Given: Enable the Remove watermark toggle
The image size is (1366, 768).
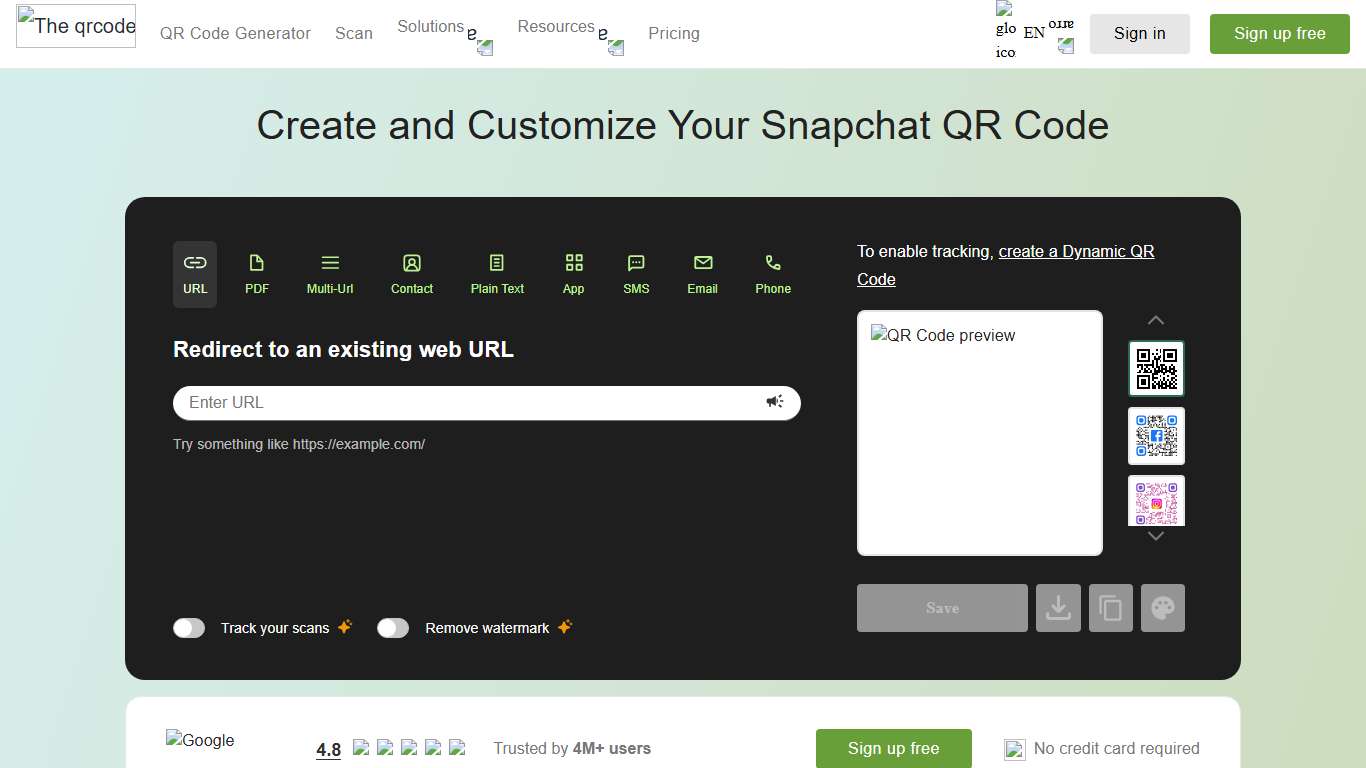Looking at the screenshot, I should tap(393, 627).
